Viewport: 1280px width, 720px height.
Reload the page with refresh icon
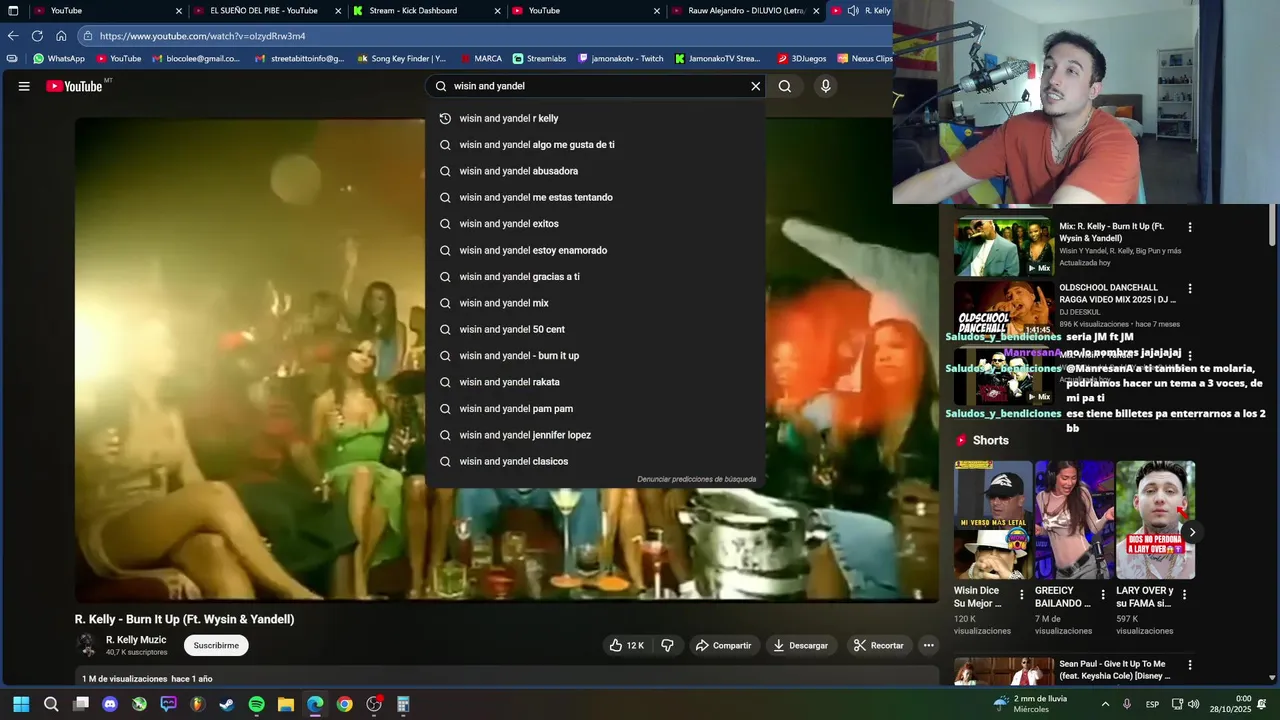click(37, 36)
